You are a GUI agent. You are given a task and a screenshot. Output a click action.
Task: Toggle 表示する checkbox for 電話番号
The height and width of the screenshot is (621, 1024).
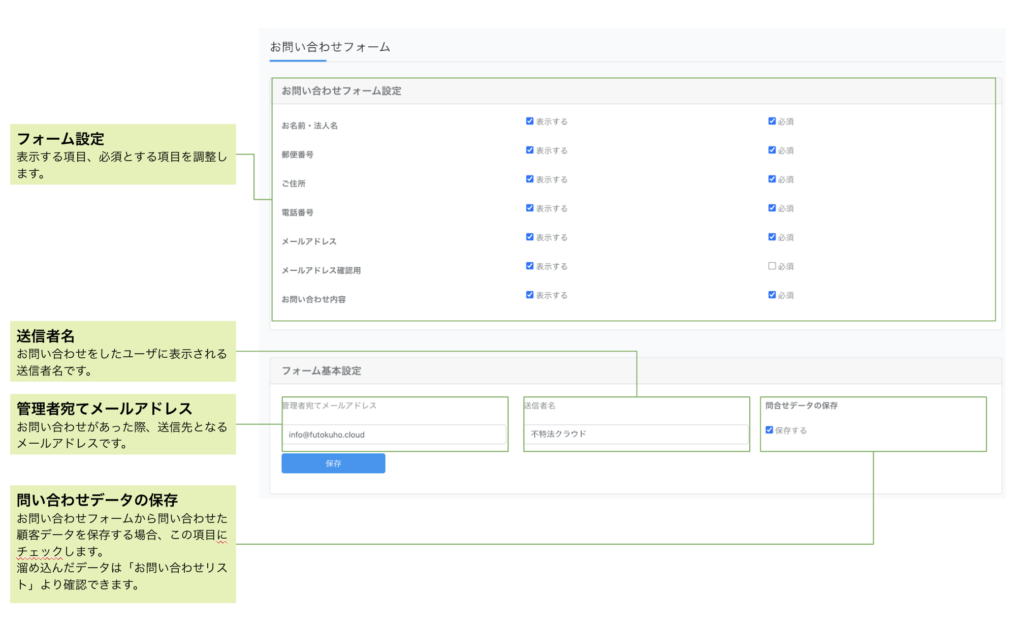click(530, 208)
